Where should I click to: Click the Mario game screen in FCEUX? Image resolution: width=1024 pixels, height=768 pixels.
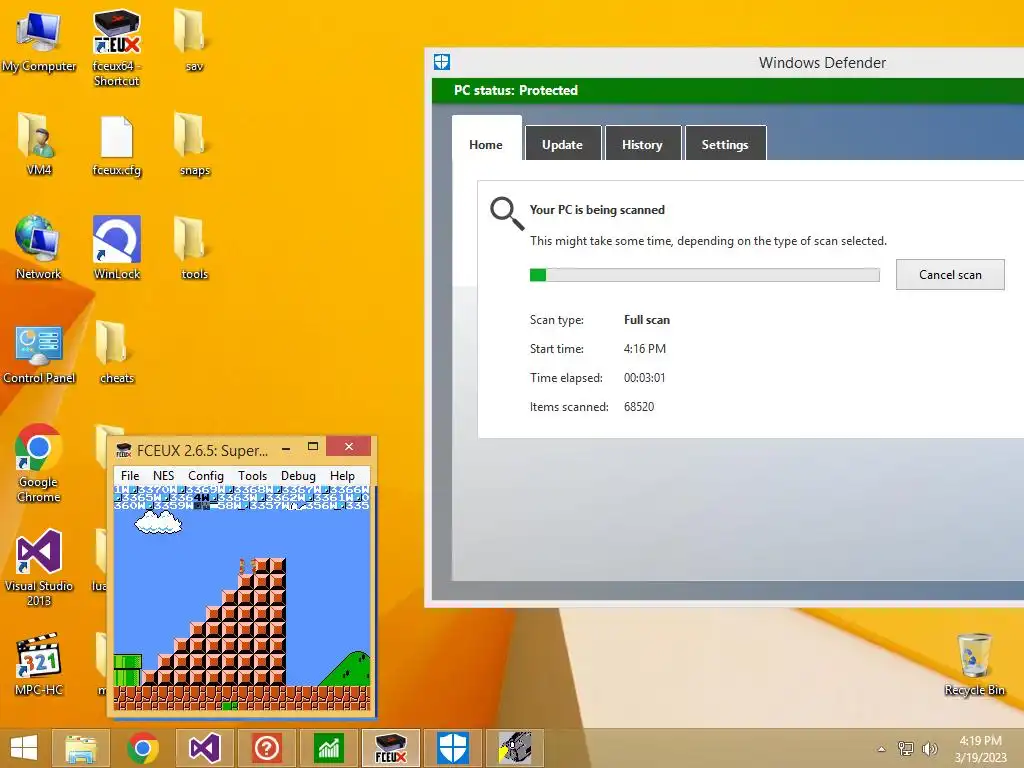tap(242, 598)
